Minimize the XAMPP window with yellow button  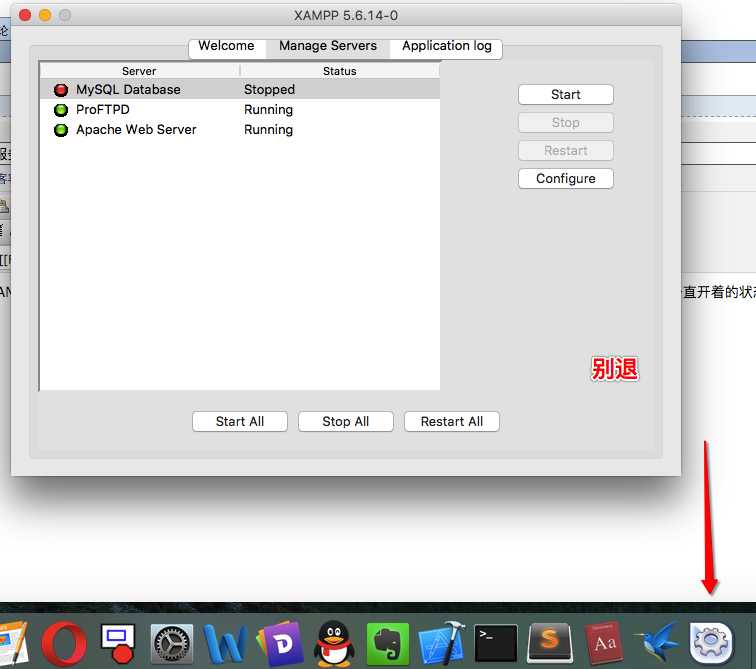point(45,15)
